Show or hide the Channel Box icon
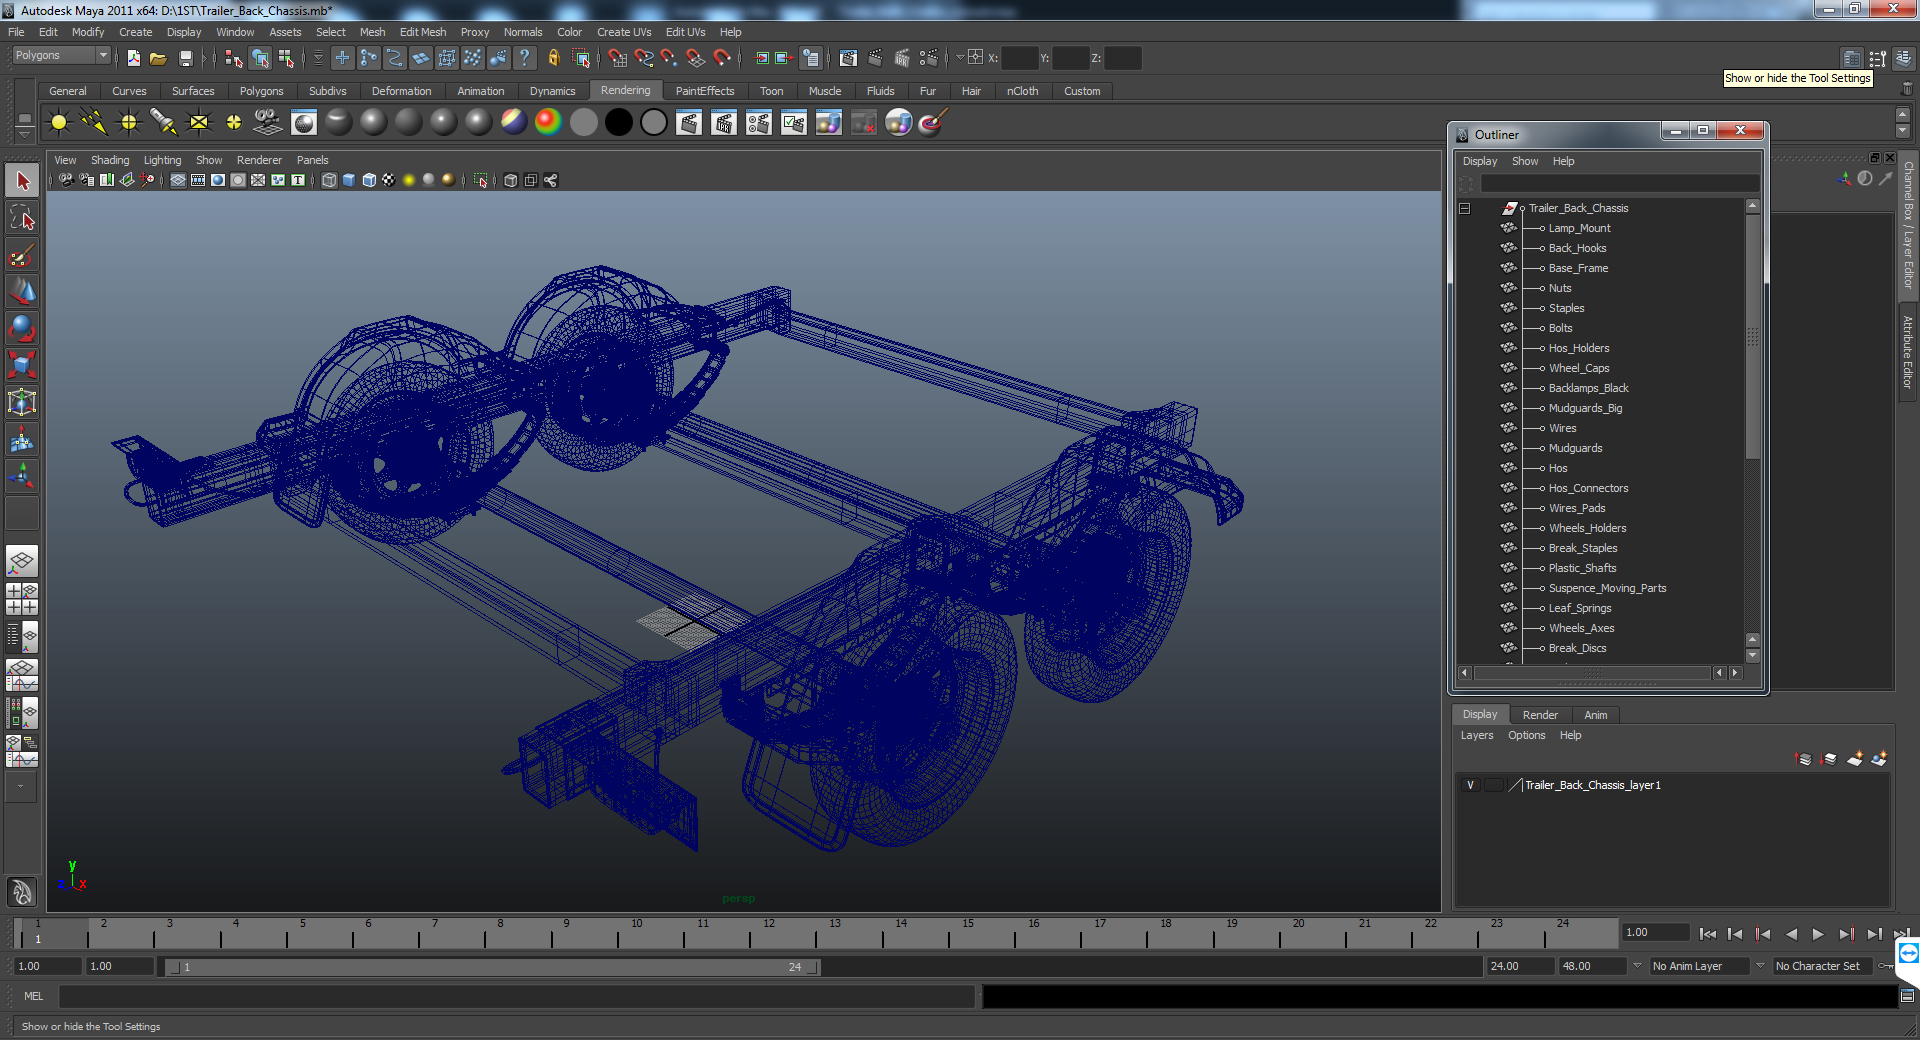 [1903, 58]
